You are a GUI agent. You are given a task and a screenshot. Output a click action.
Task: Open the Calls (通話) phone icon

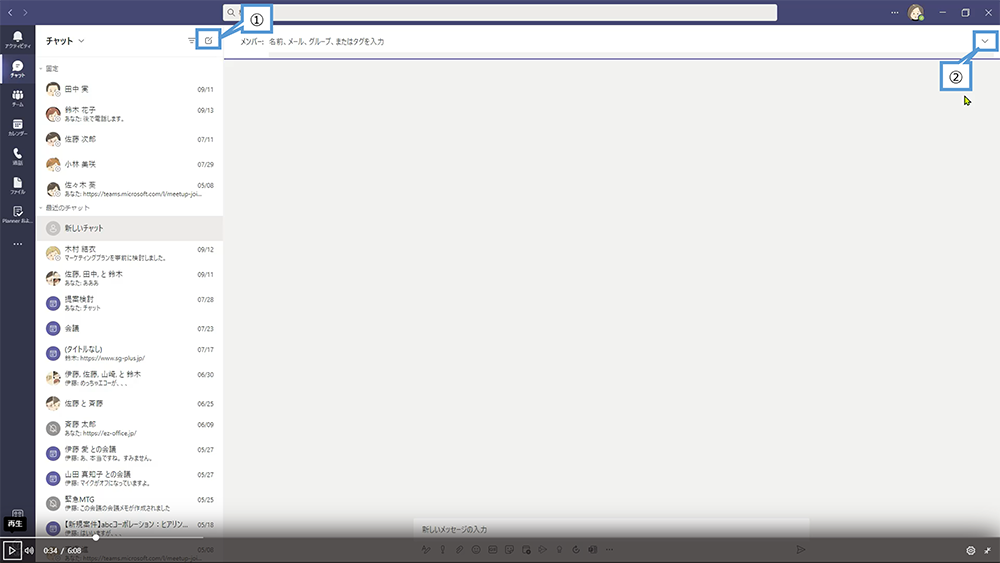[x=17, y=156]
